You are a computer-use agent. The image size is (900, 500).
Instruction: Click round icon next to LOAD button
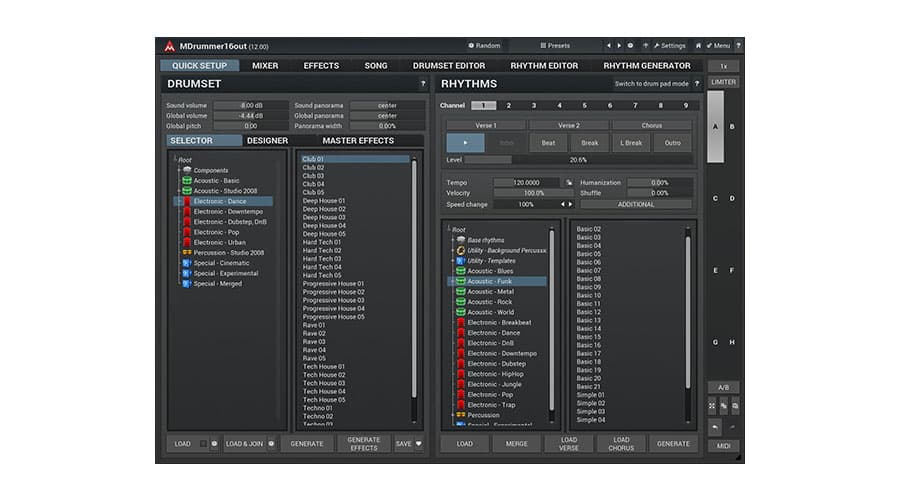pyautogui.click(x=214, y=444)
